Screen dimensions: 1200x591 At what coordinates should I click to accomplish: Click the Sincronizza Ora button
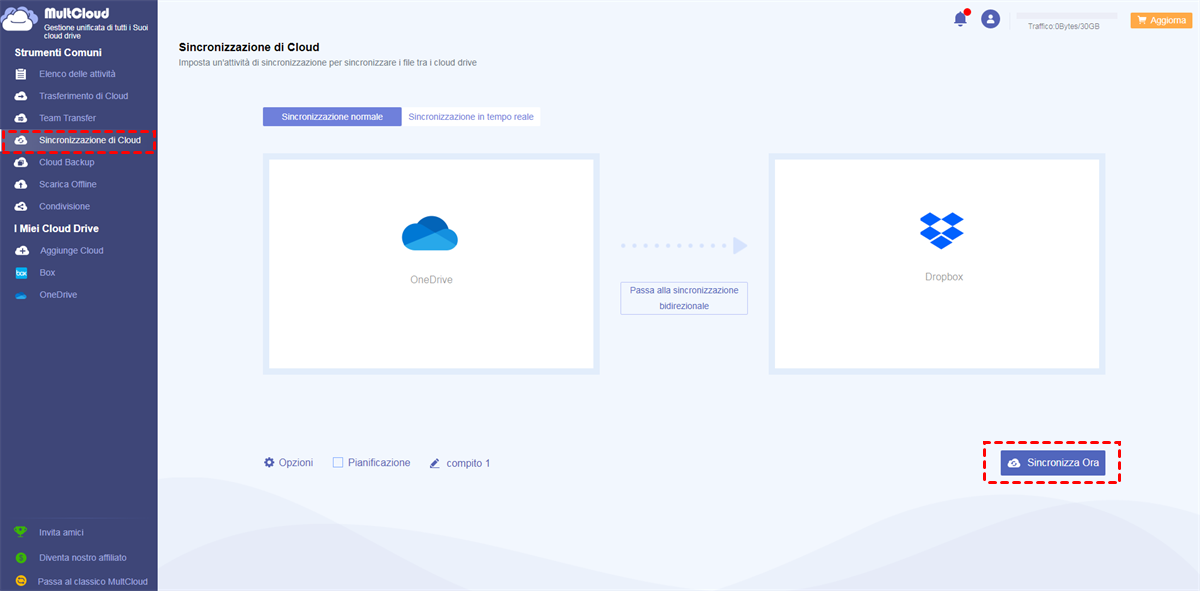tap(1053, 463)
